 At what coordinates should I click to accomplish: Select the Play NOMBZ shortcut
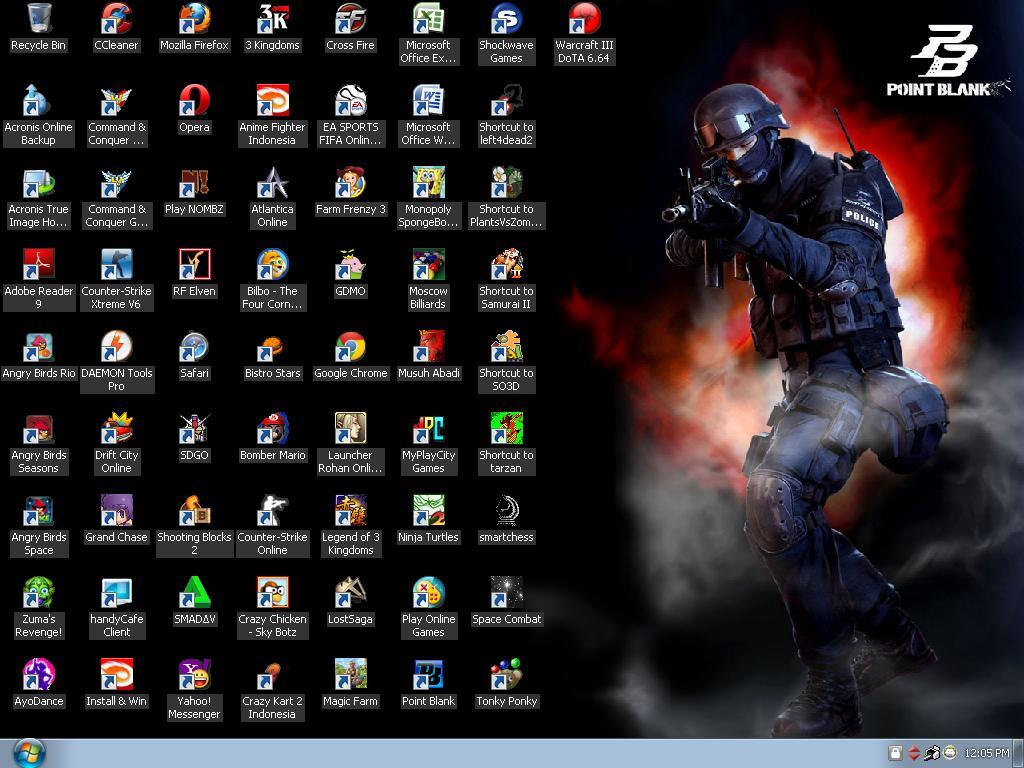tap(195, 183)
